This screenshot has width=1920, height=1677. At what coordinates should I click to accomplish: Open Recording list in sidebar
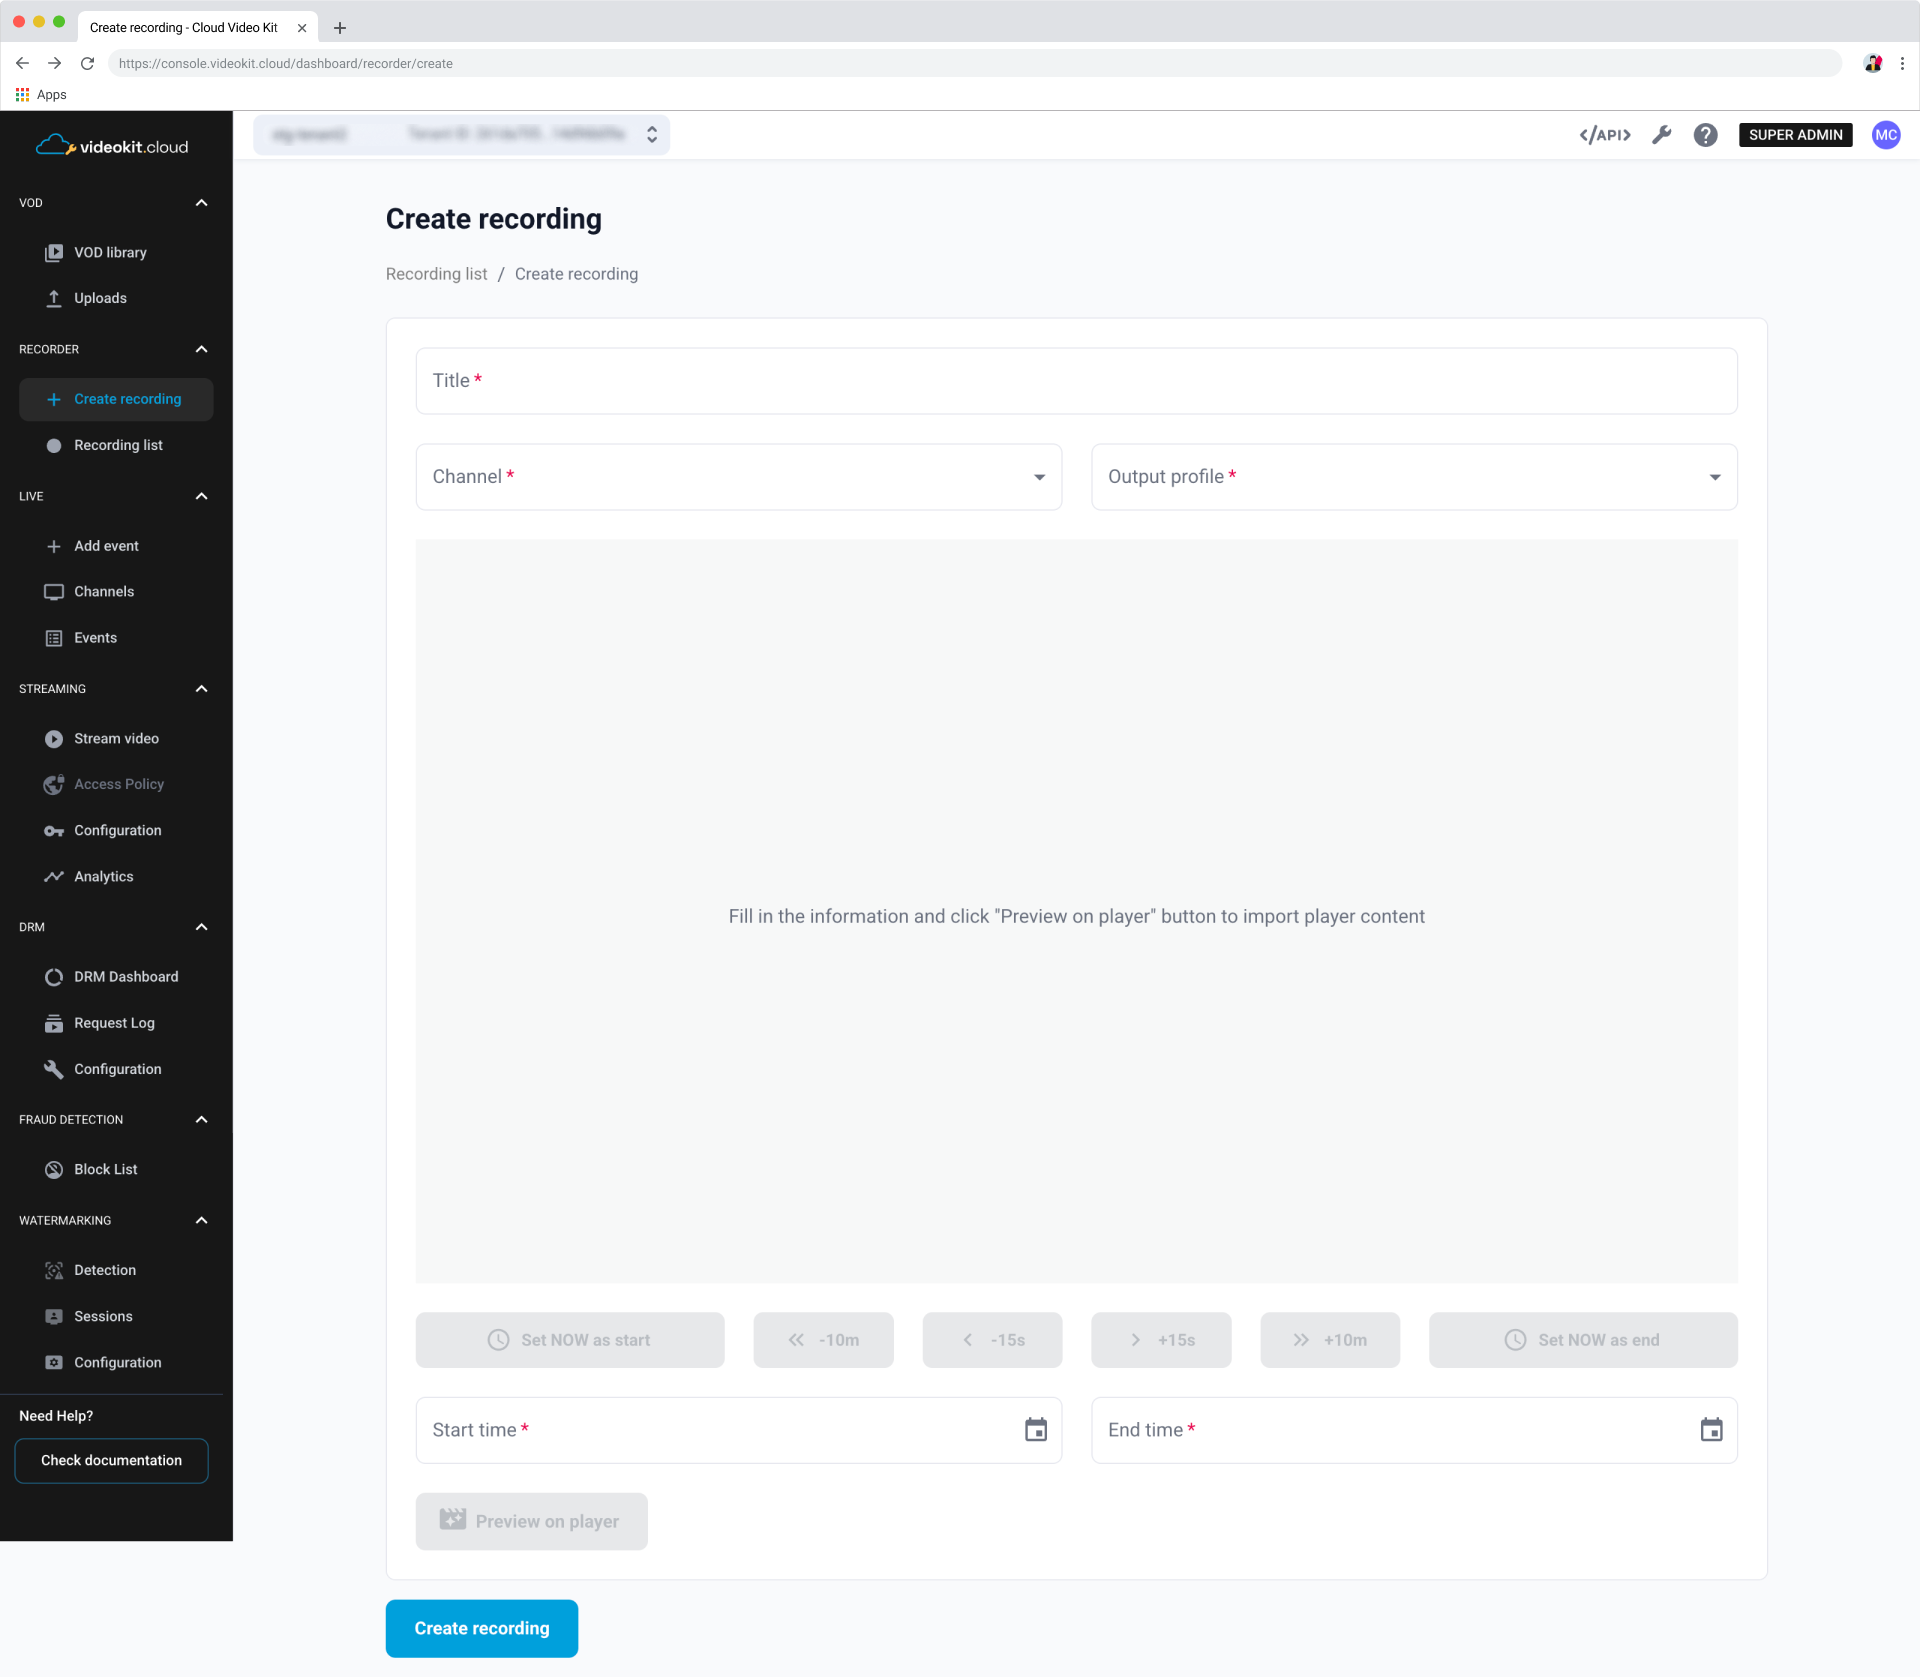116,445
